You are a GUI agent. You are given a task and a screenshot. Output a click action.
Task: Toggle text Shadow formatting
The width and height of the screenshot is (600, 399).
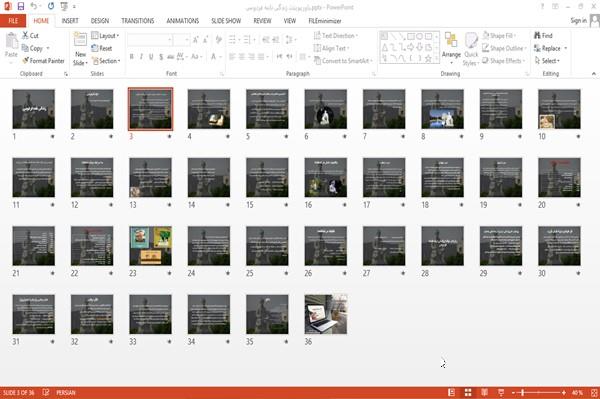pos(161,57)
